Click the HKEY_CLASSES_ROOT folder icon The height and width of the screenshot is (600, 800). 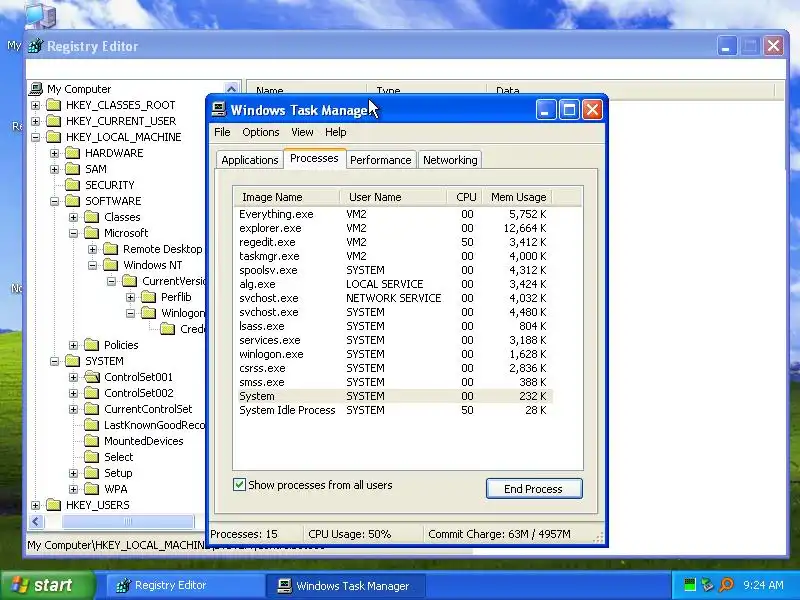pos(54,105)
